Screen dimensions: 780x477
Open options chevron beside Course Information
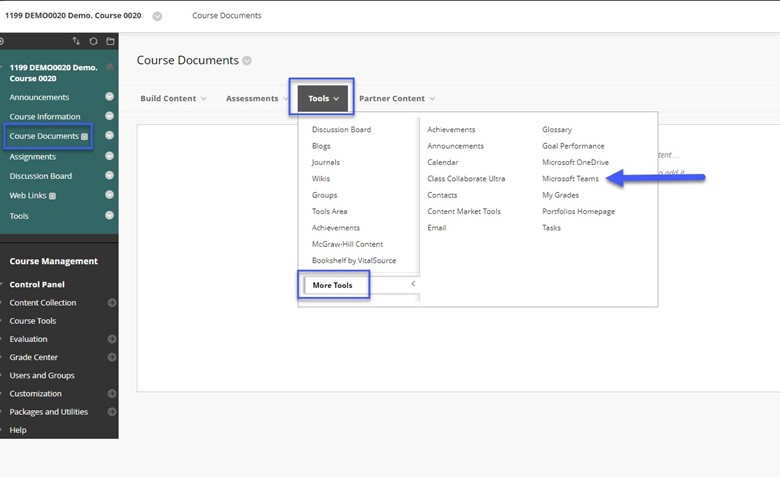109,116
